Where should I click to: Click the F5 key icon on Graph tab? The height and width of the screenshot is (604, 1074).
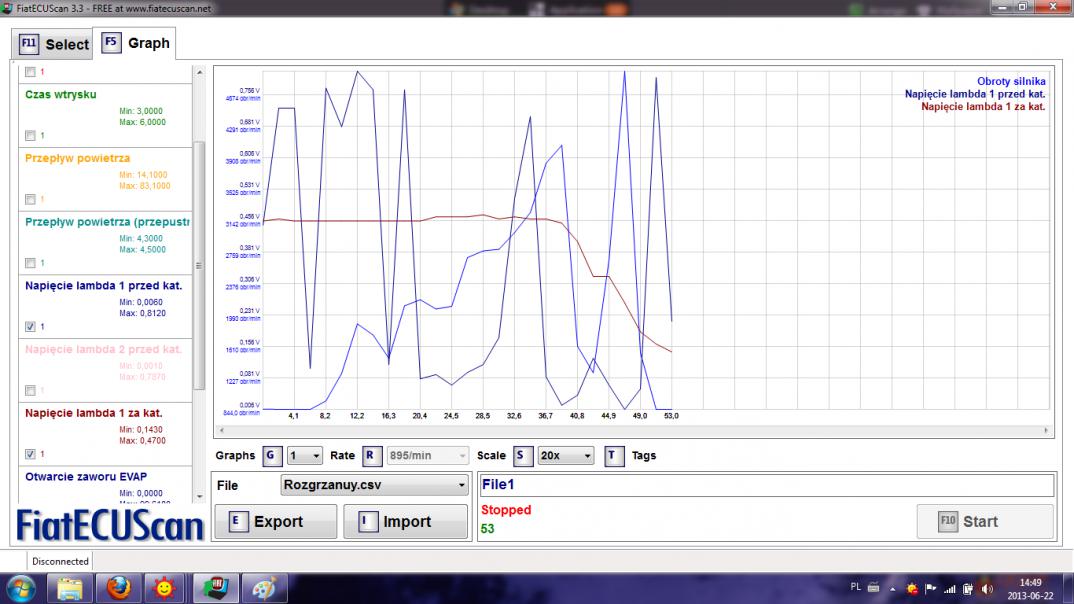[x=111, y=42]
